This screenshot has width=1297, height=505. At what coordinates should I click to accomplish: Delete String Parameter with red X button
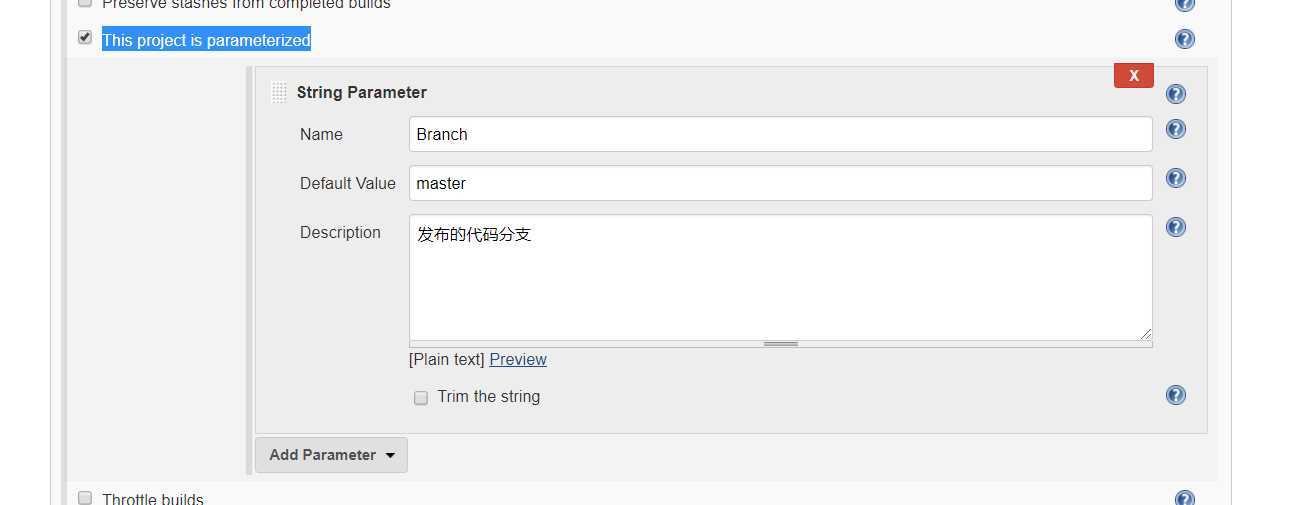(1134, 76)
